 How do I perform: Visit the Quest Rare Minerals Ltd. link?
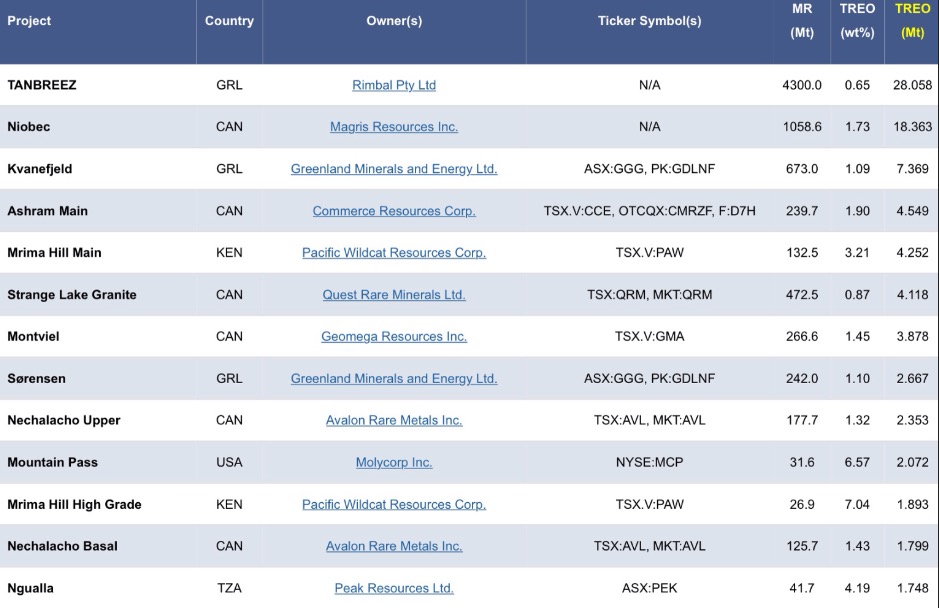394,295
